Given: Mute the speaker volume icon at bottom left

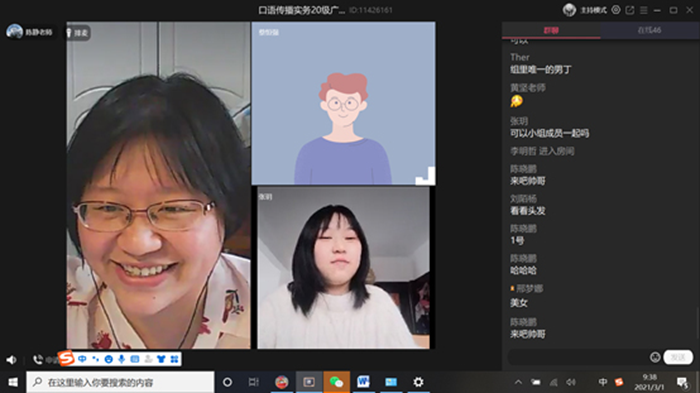Looking at the screenshot, I should pos(11,360).
